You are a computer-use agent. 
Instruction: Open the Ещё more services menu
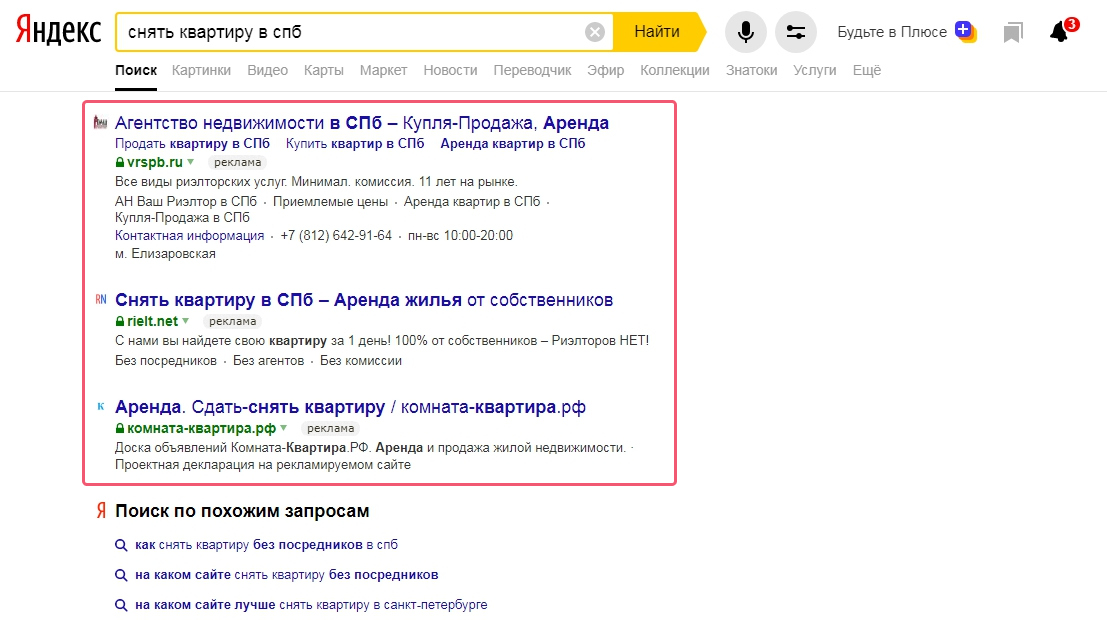(x=867, y=70)
